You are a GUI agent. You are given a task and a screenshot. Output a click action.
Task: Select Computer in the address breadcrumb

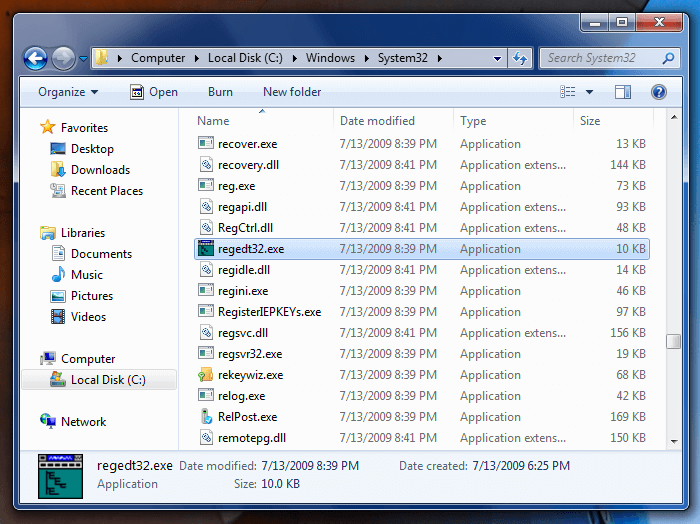tap(158, 58)
